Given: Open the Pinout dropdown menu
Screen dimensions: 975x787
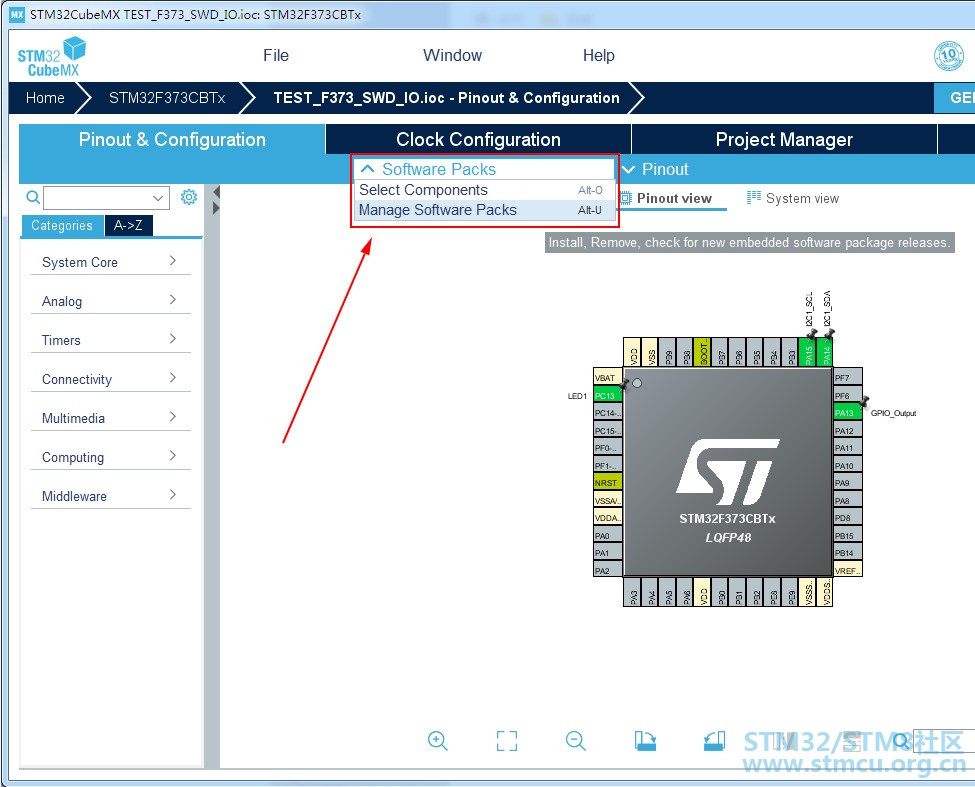Looking at the screenshot, I should (x=655, y=169).
